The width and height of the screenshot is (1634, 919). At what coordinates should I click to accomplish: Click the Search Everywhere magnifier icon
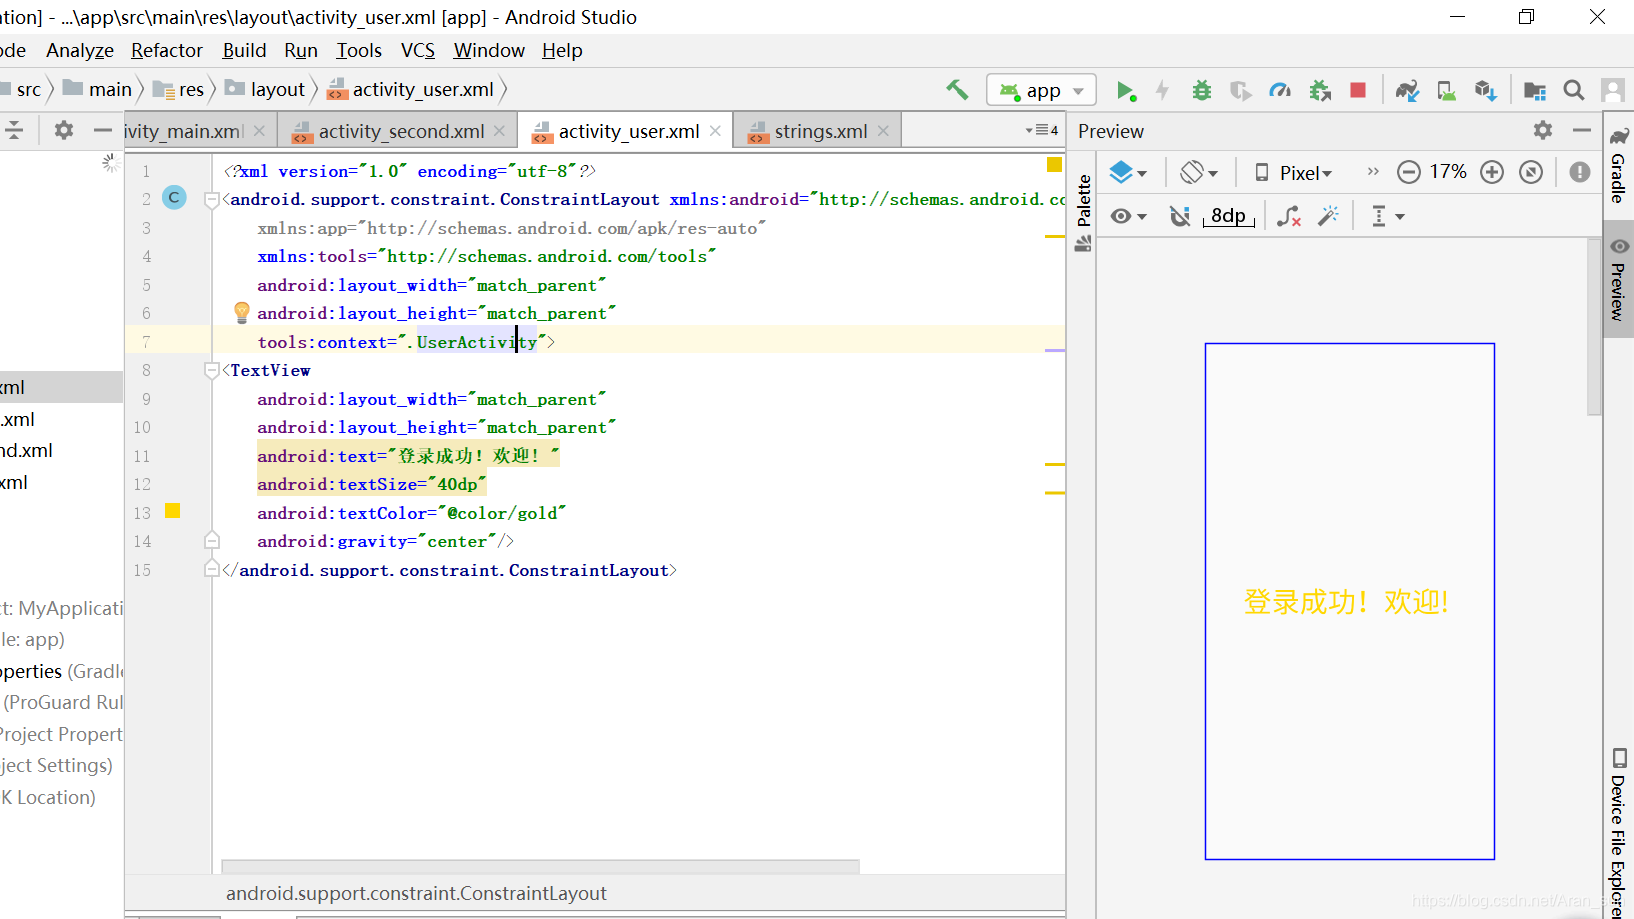[1574, 91]
